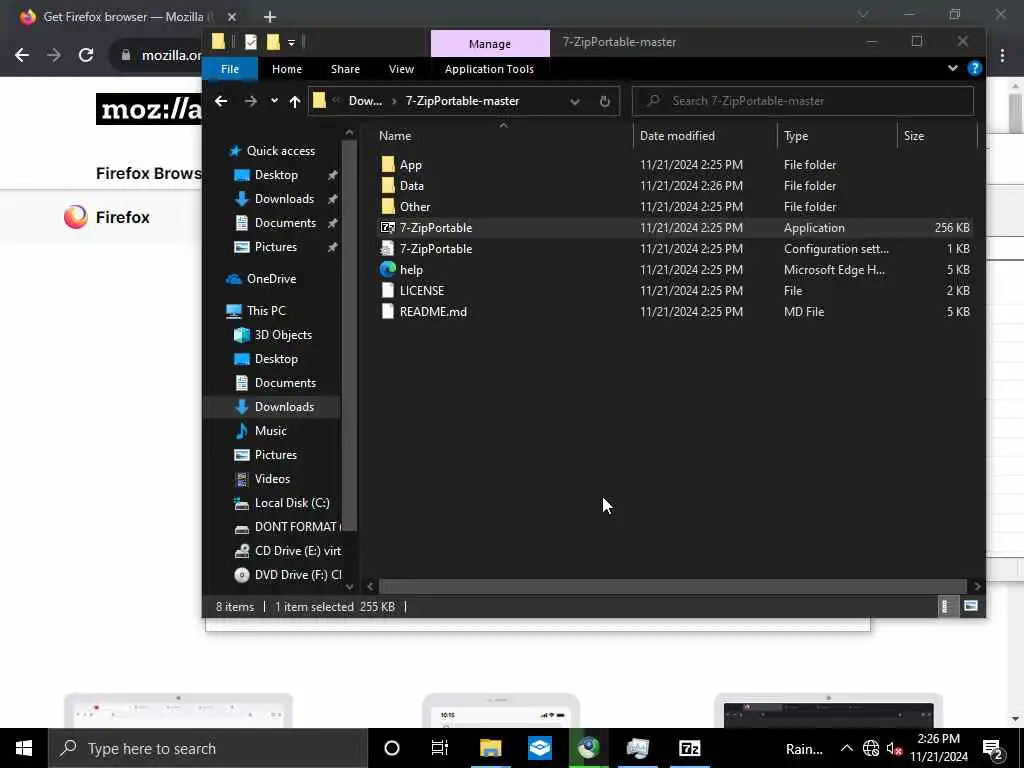Viewport: 1024px width, 768px height.
Task: Click the Dow... breadcrumb in address bar
Action: pyautogui.click(x=365, y=101)
